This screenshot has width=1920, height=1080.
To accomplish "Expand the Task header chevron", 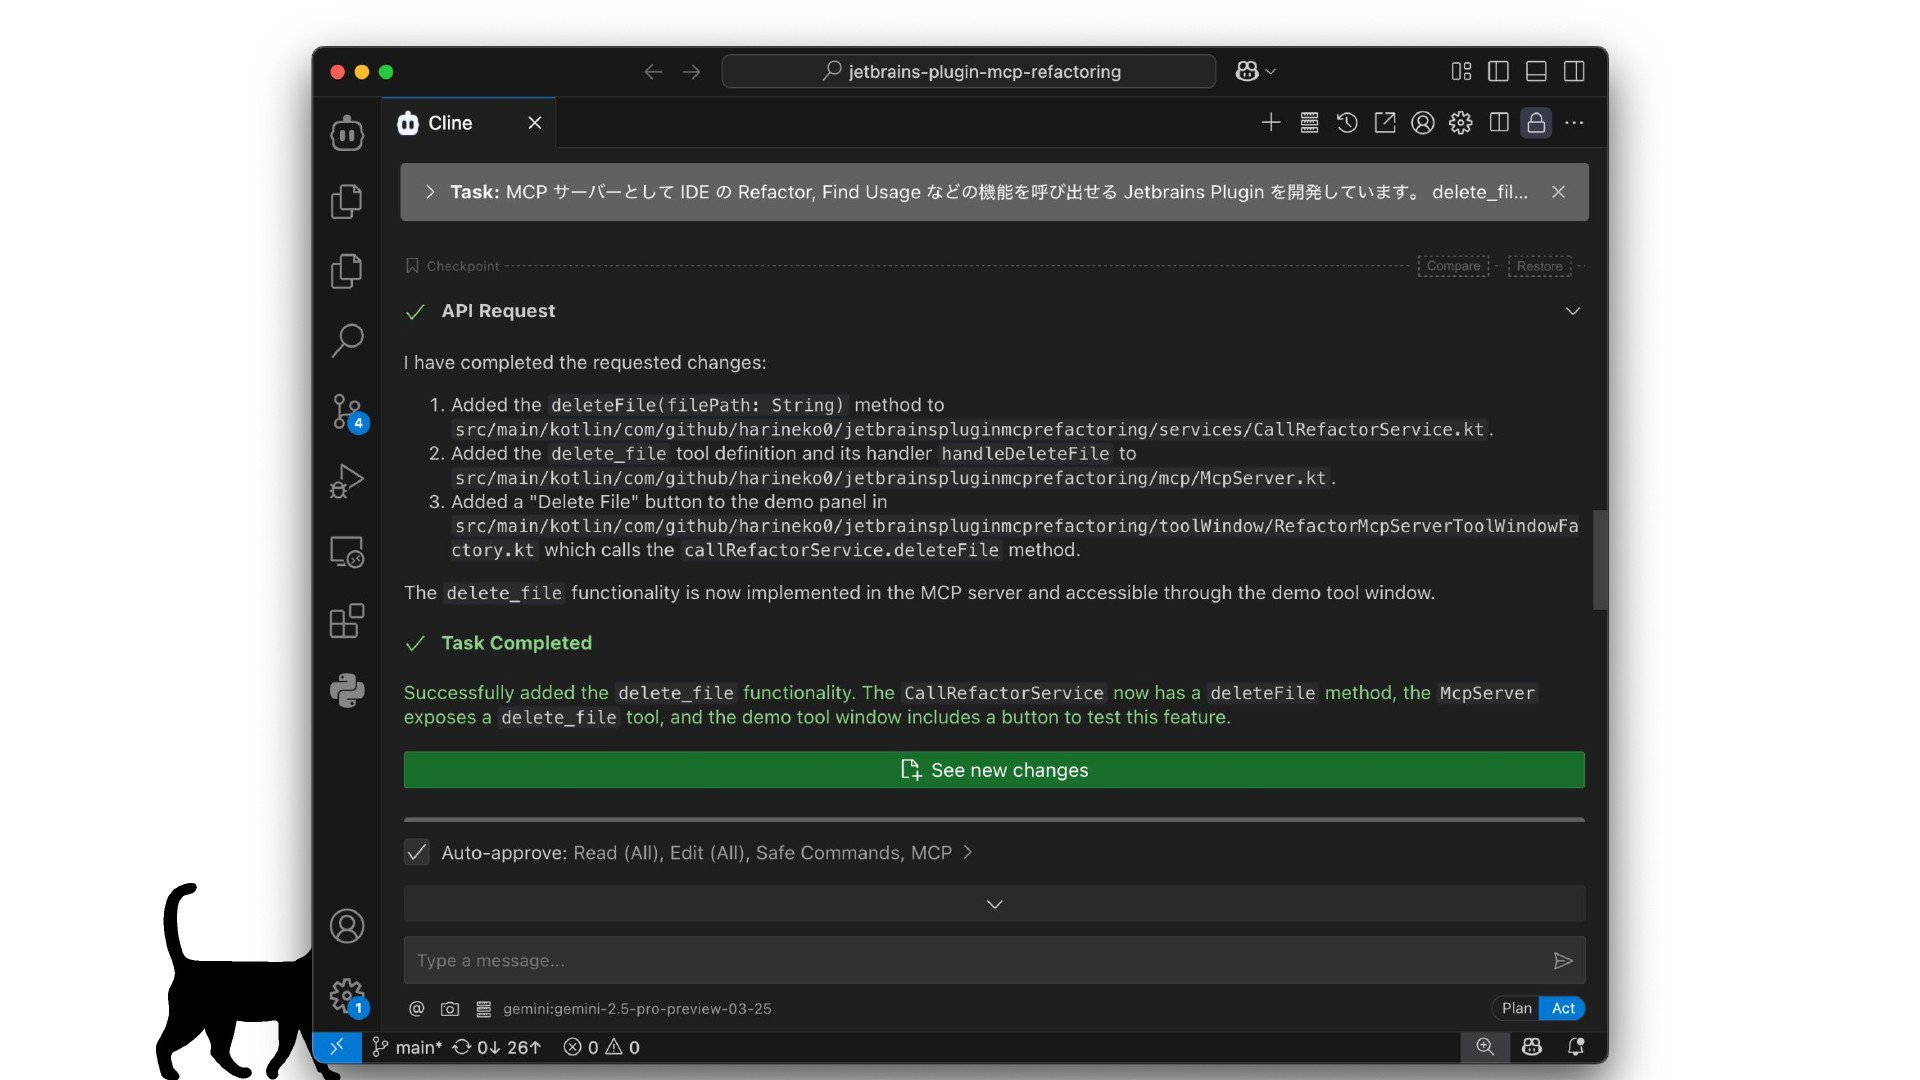I will 430,192.
